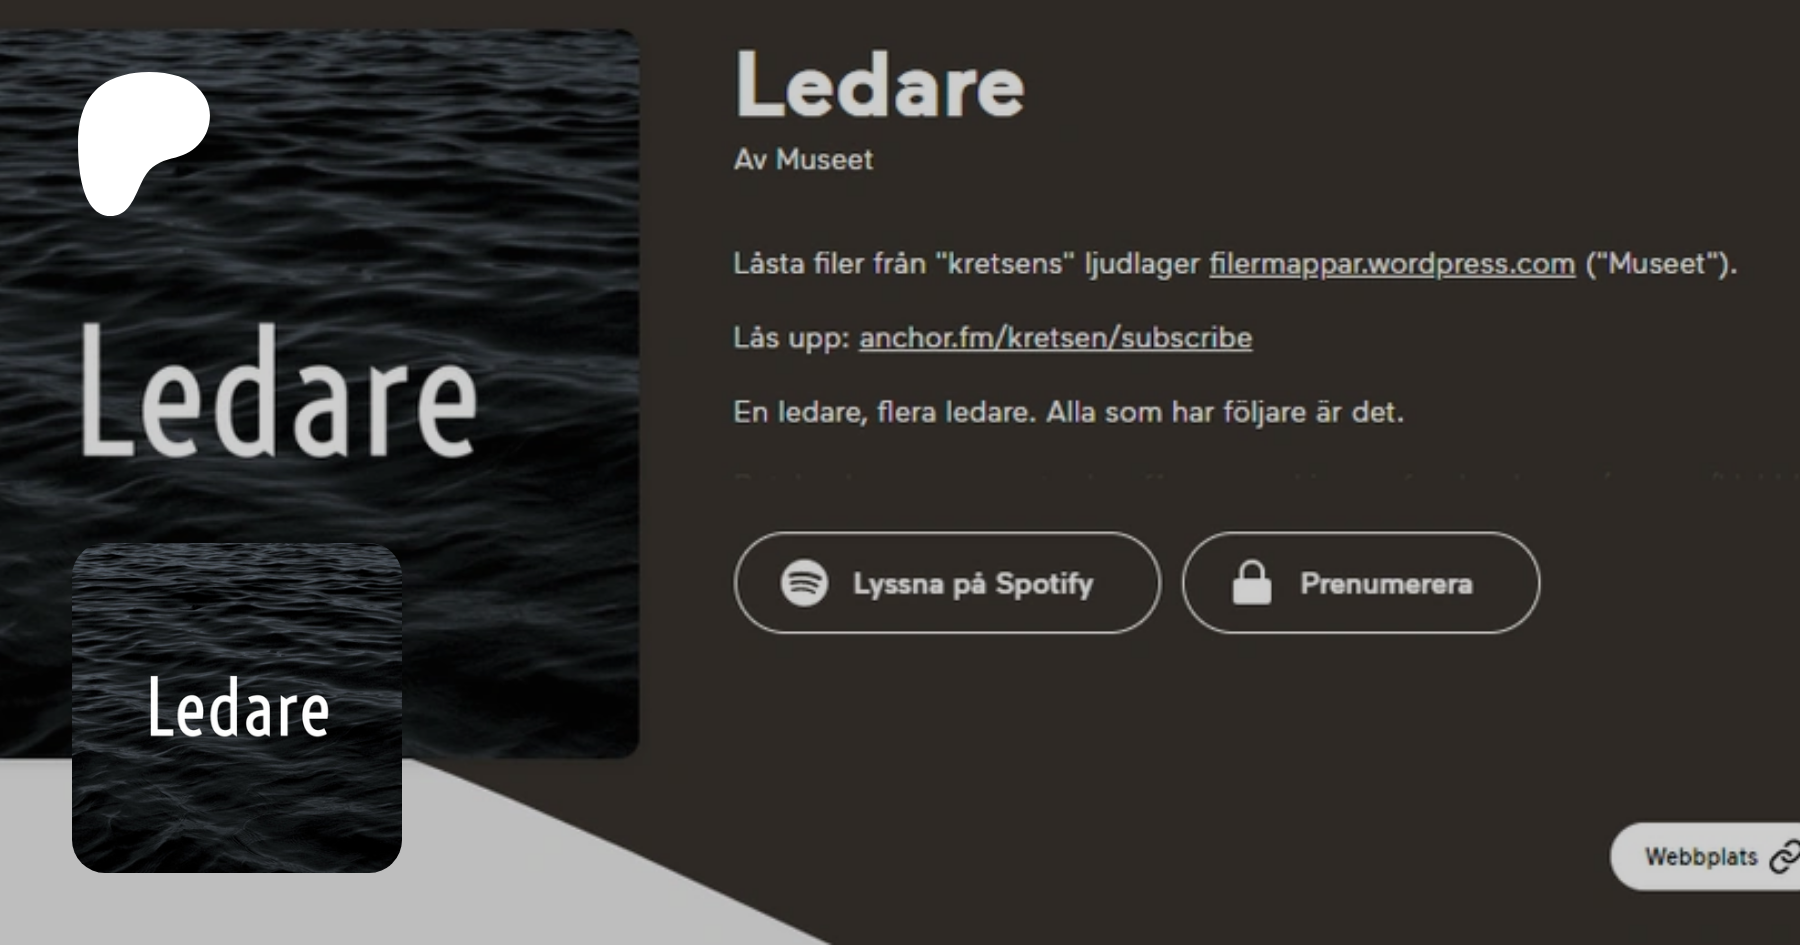The height and width of the screenshot is (945, 1800).
Task: Click the description starting with Låsta filer
Action: coord(1235,264)
